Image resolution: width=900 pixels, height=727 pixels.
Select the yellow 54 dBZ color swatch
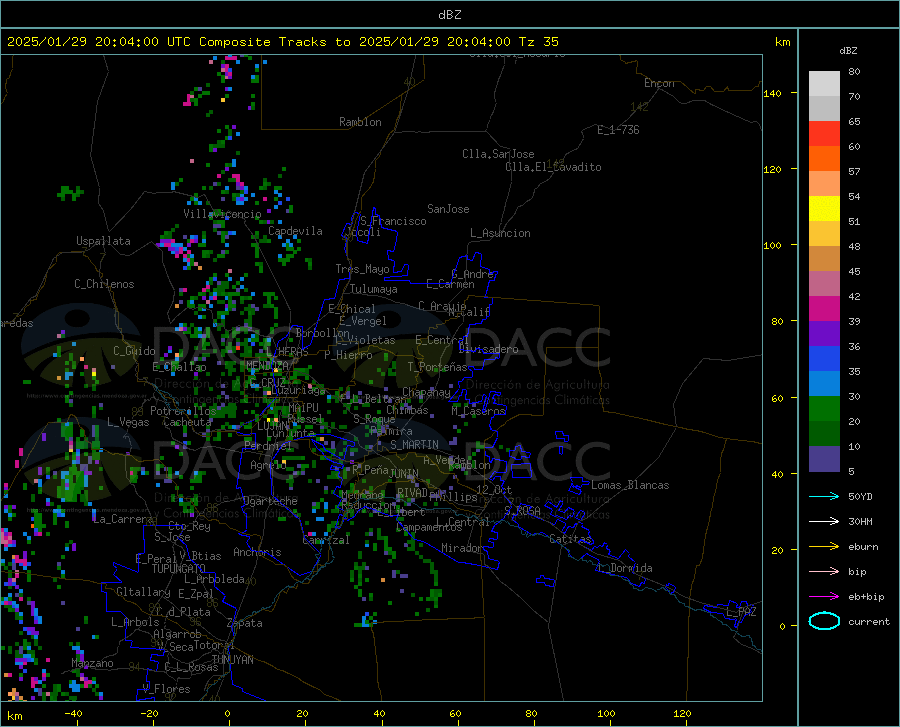[x=824, y=209]
